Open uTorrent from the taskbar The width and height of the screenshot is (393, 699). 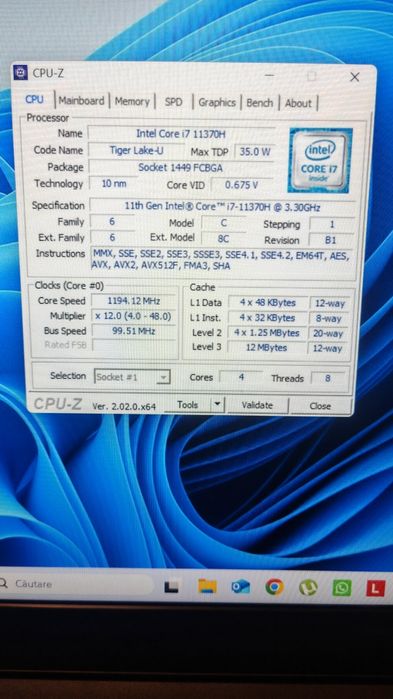point(308,588)
